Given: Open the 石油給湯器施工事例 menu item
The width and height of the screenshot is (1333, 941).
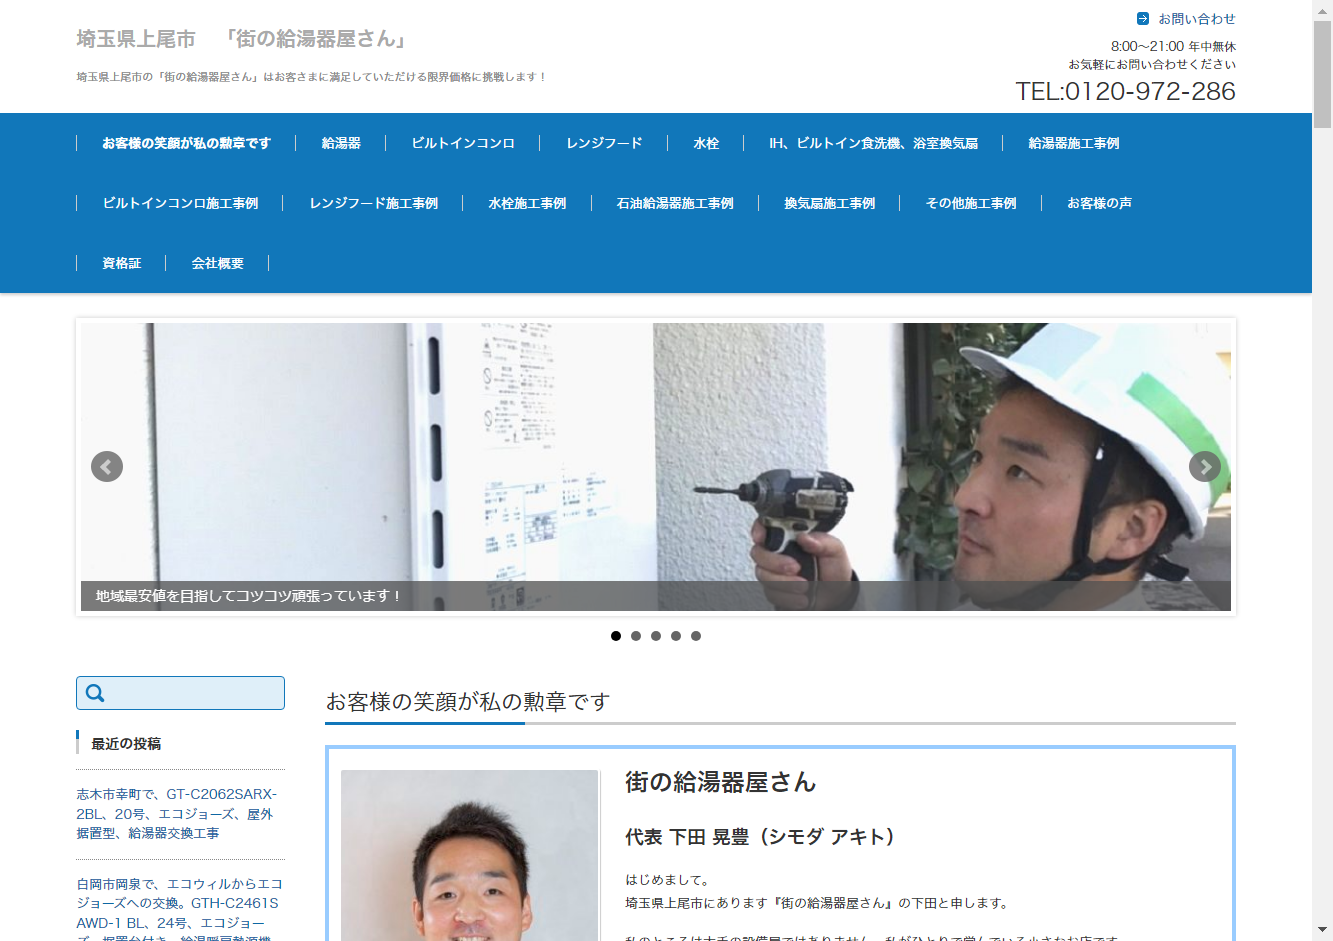Looking at the screenshot, I should coord(675,203).
